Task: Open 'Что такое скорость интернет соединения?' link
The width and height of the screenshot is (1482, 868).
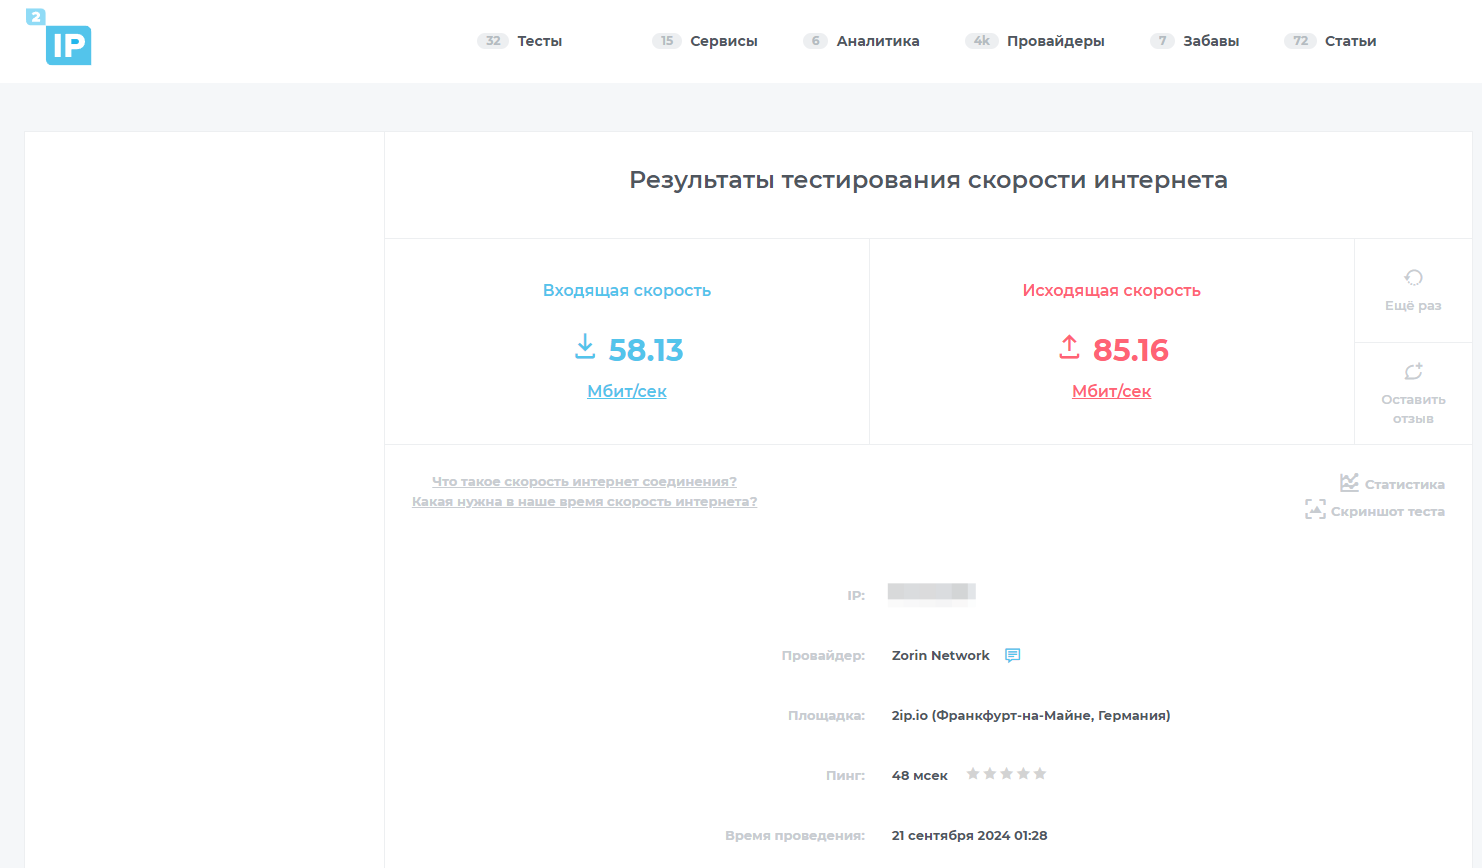Action: coord(584,482)
